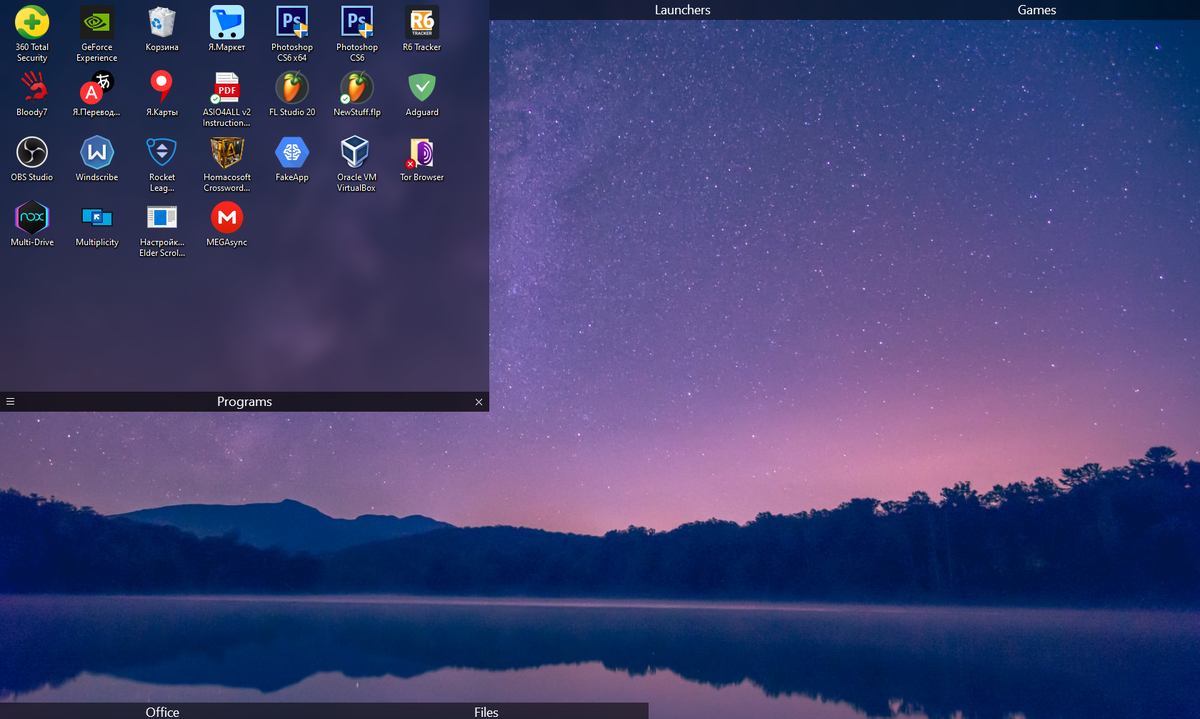Expand the Games fence
The height and width of the screenshot is (719, 1200).
coord(1037,10)
